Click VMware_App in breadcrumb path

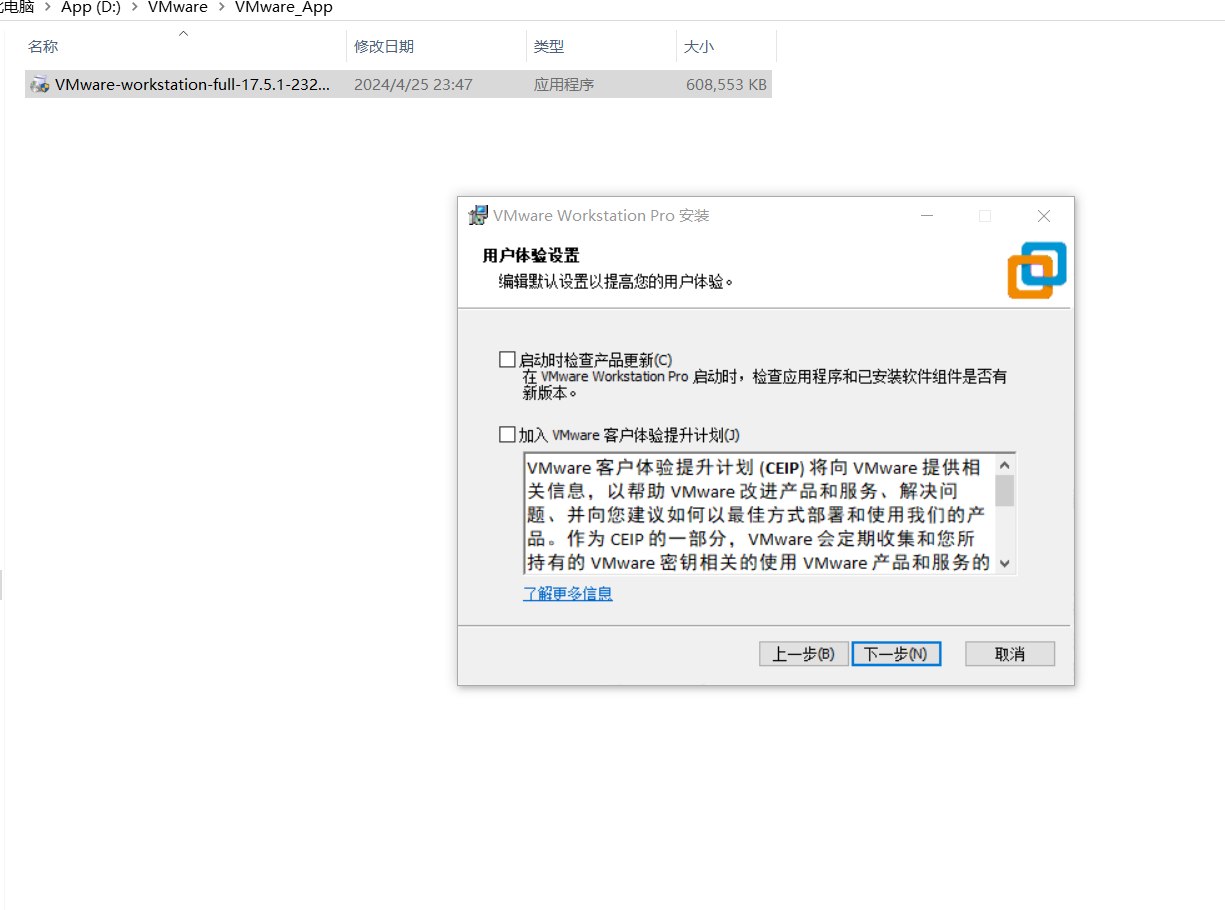coord(284,7)
